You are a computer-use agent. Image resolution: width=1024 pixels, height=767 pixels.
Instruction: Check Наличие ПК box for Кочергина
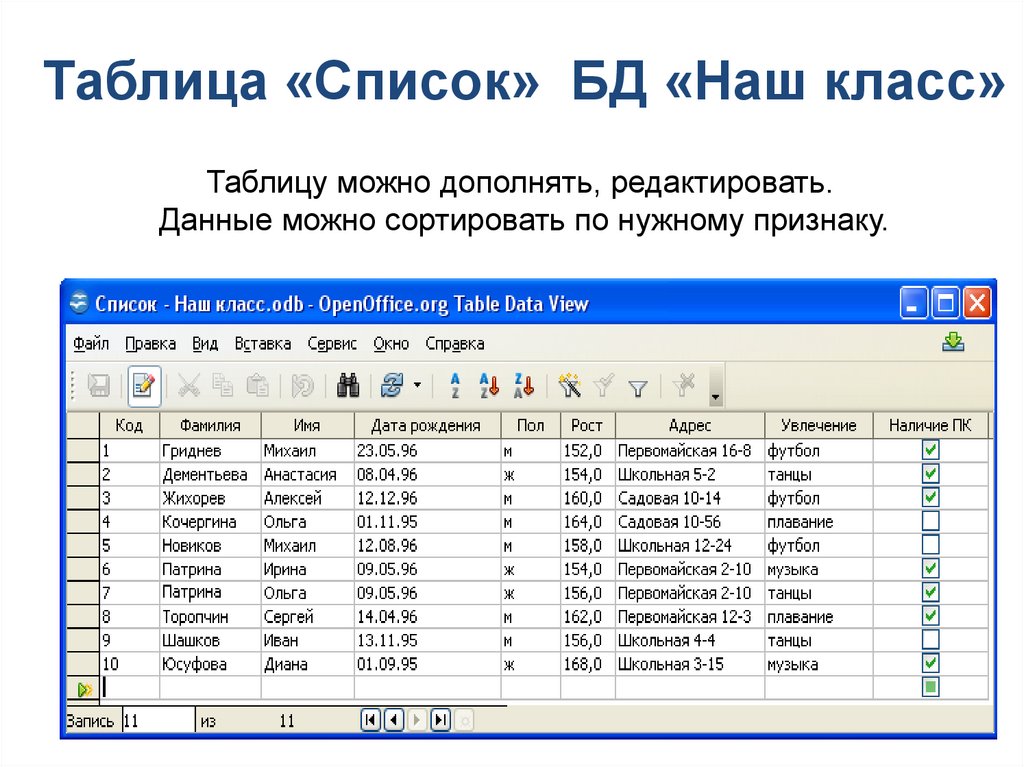[931, 521]
